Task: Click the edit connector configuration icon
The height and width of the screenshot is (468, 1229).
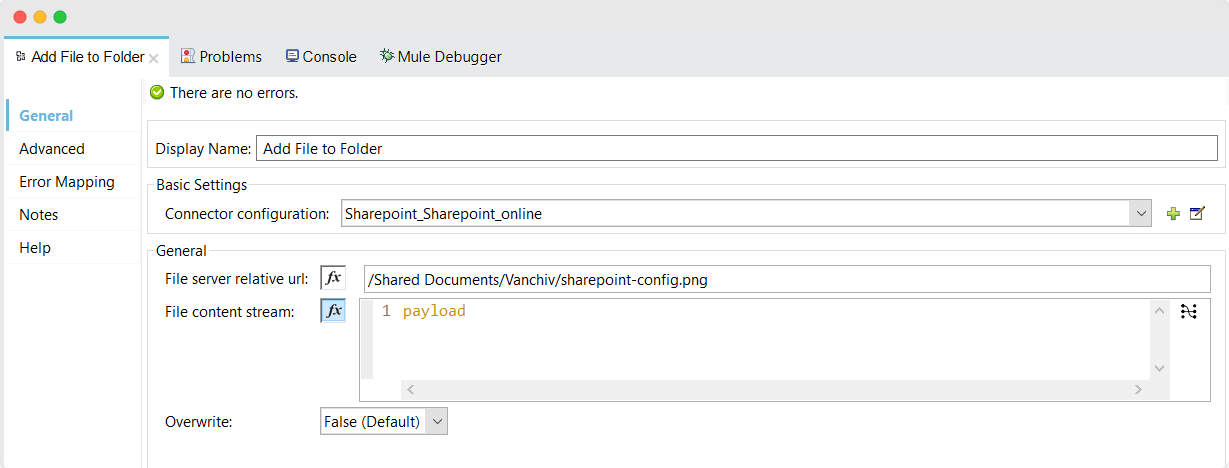Action: click(1197, 213)
